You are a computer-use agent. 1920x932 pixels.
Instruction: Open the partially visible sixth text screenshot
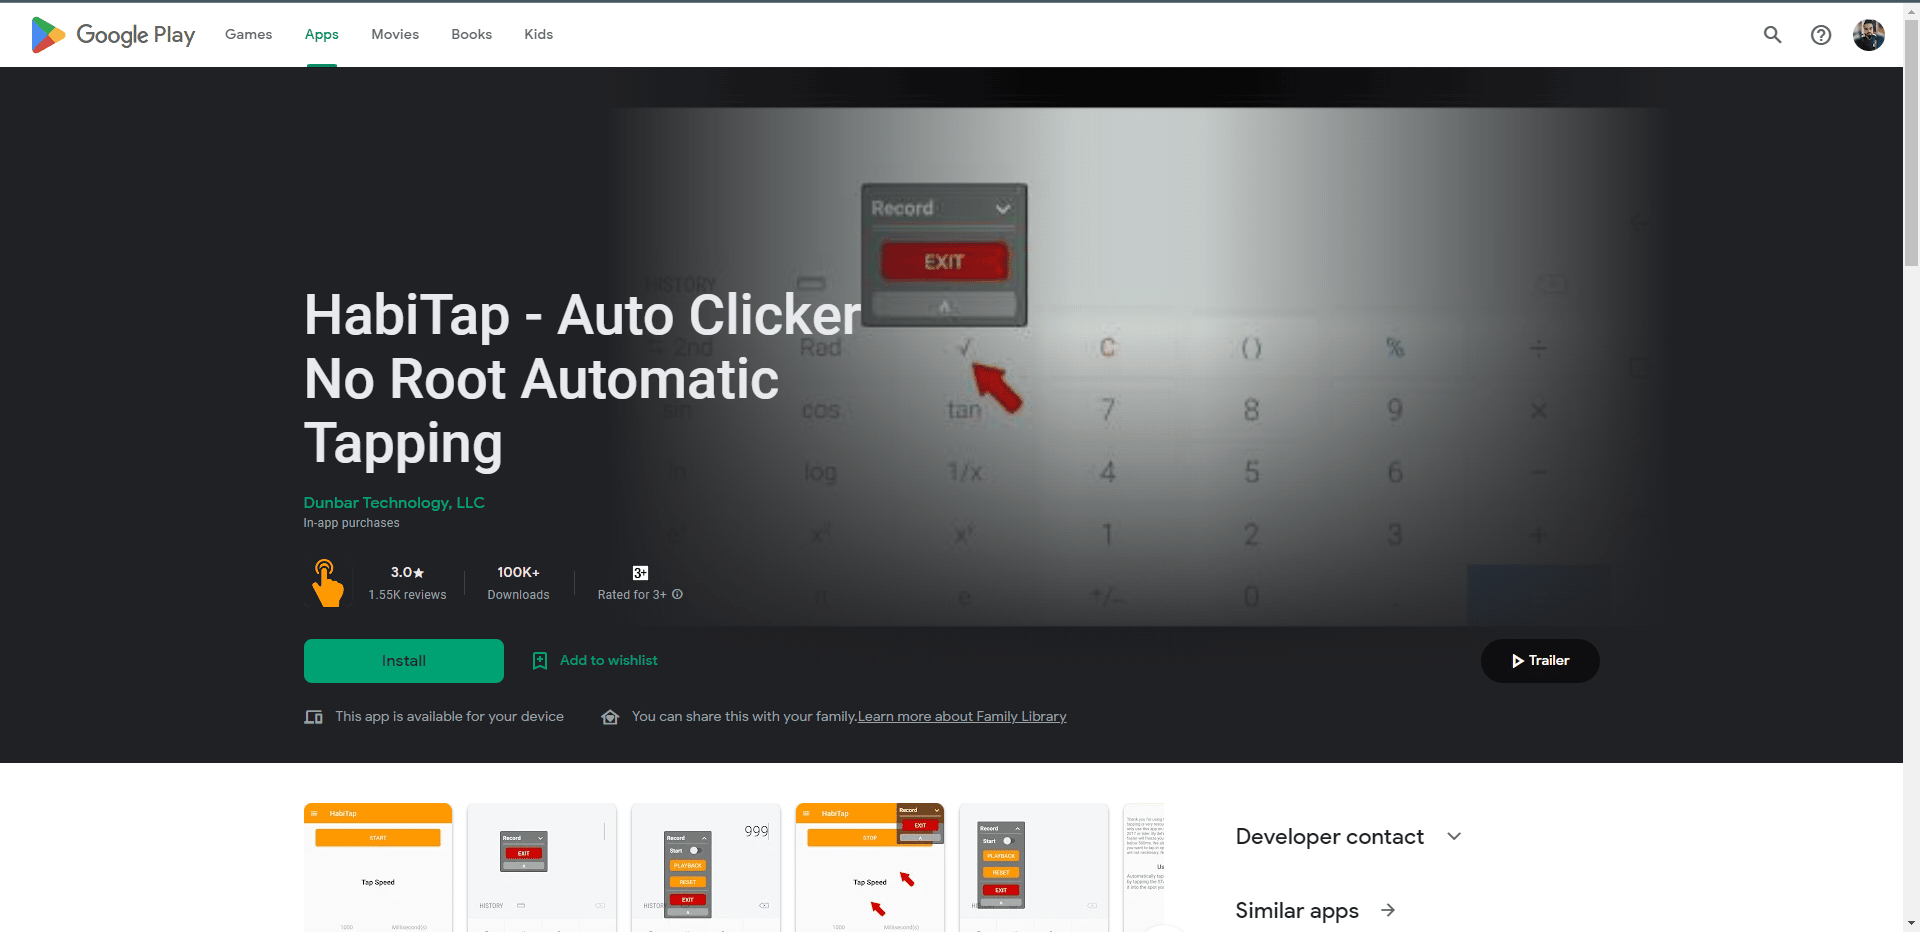coord(1144,867)
